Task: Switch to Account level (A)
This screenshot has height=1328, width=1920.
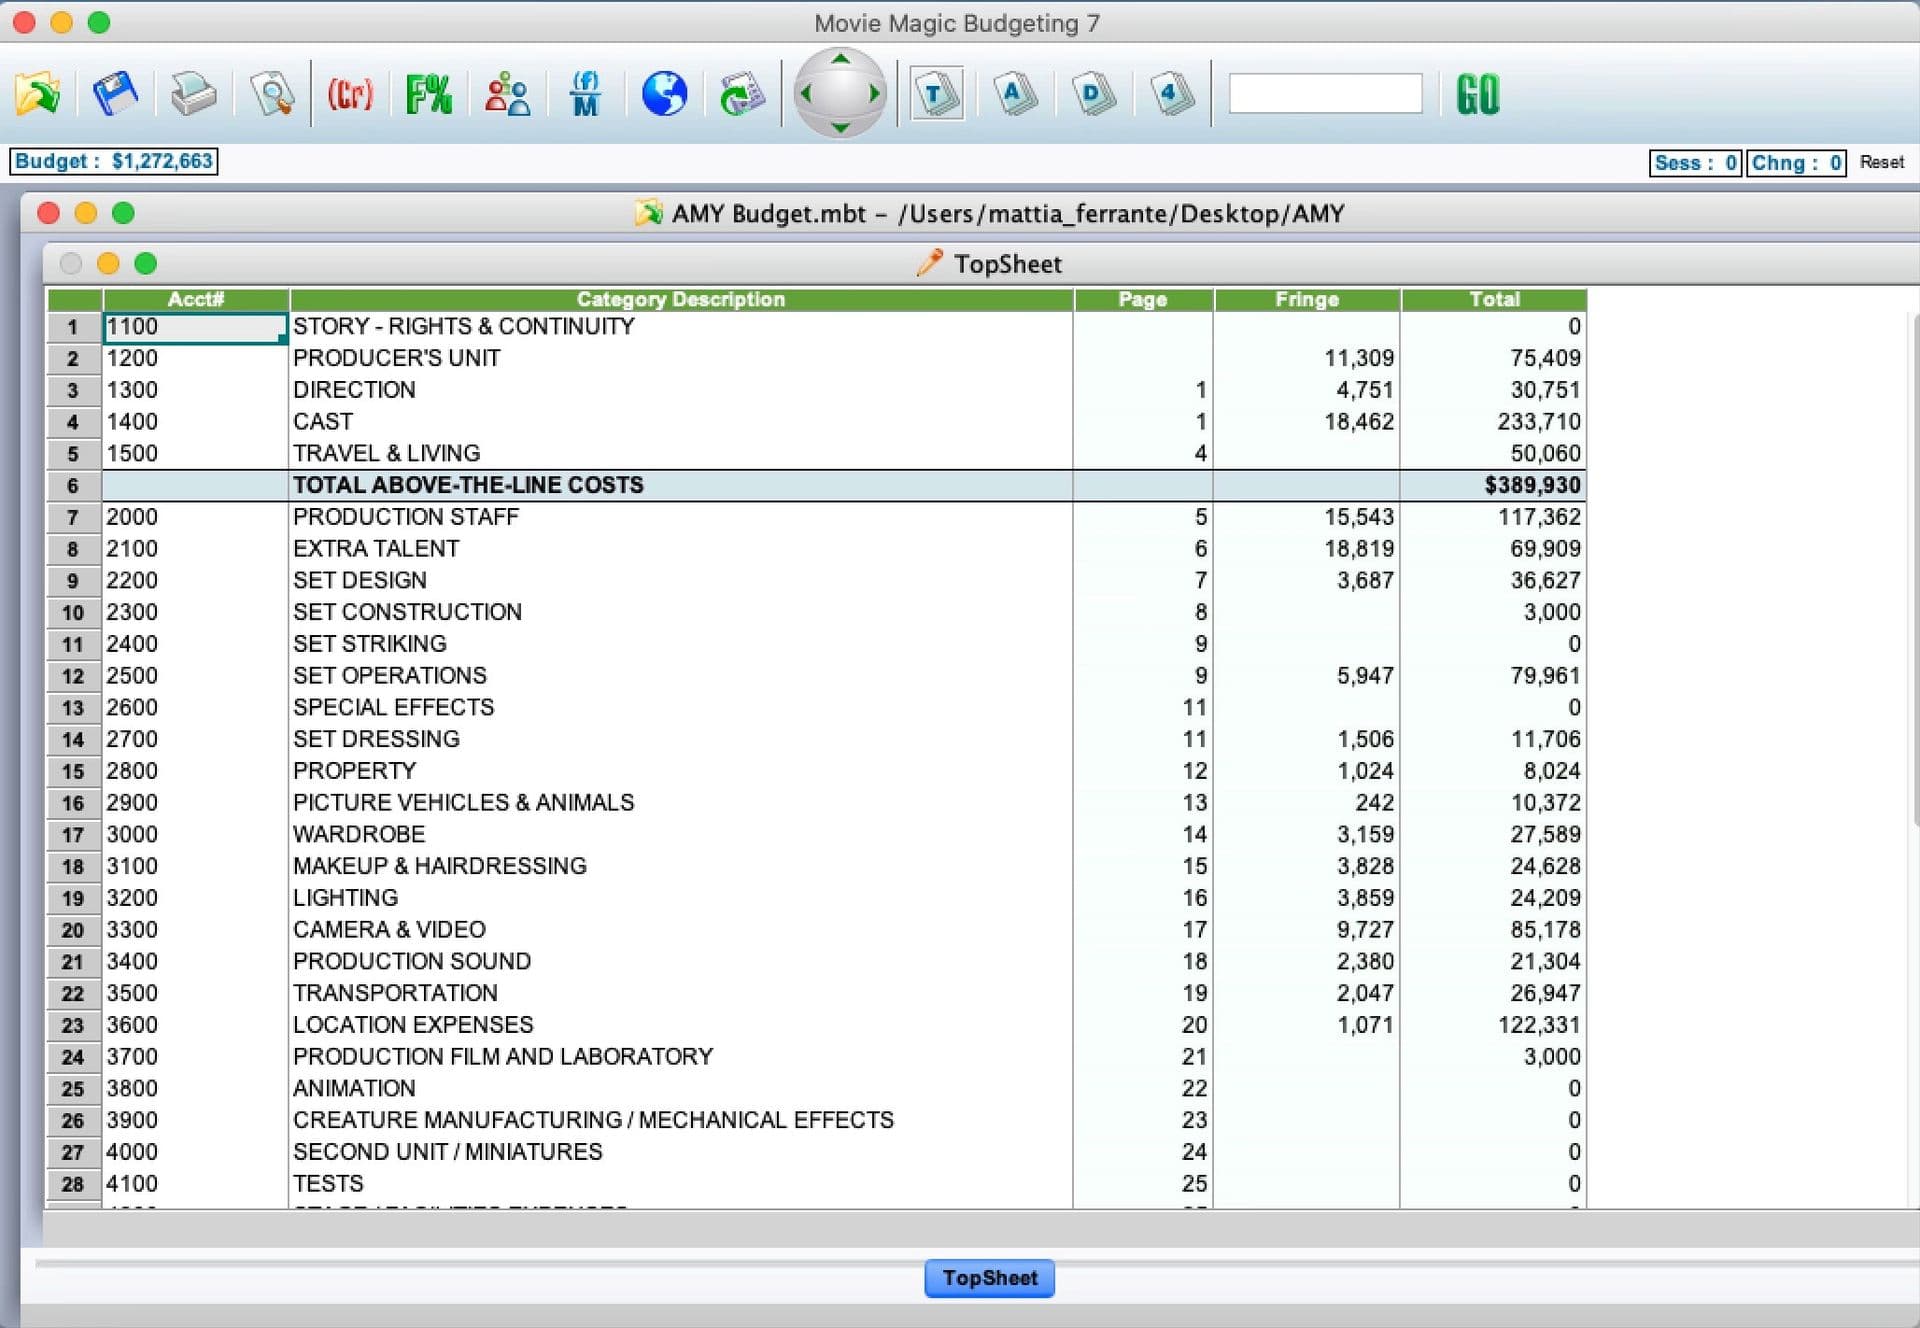Action: [x=1014, y=93]
